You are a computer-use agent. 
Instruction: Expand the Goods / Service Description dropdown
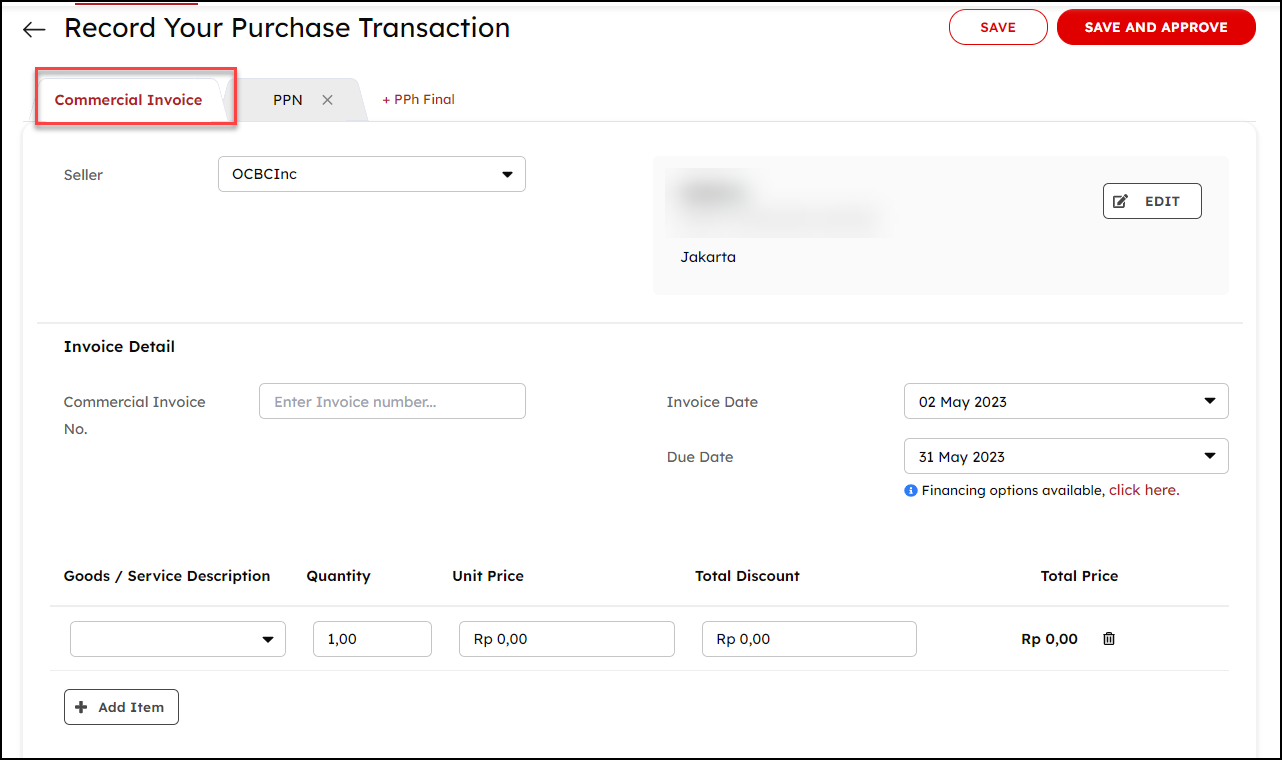177,639
